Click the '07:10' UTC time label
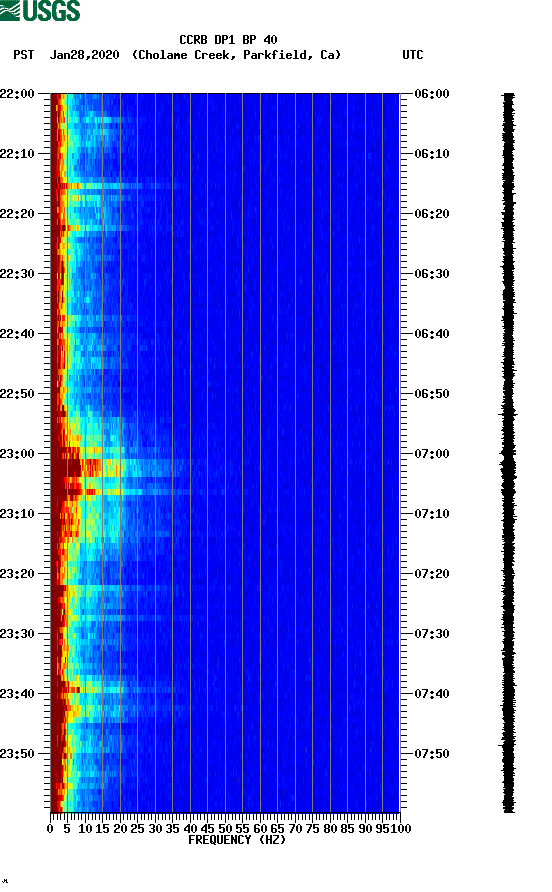 click(432, 514)
